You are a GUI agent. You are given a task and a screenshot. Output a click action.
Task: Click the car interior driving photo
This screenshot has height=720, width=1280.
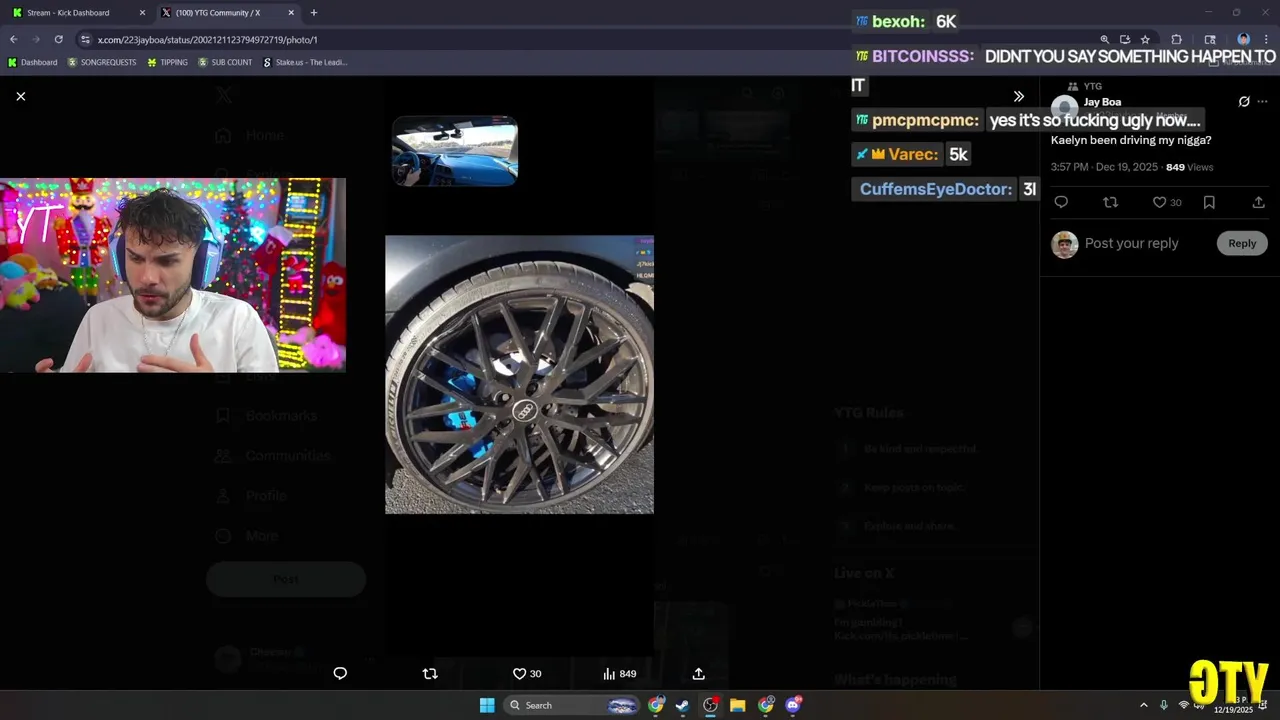click(x=455, y=151)
